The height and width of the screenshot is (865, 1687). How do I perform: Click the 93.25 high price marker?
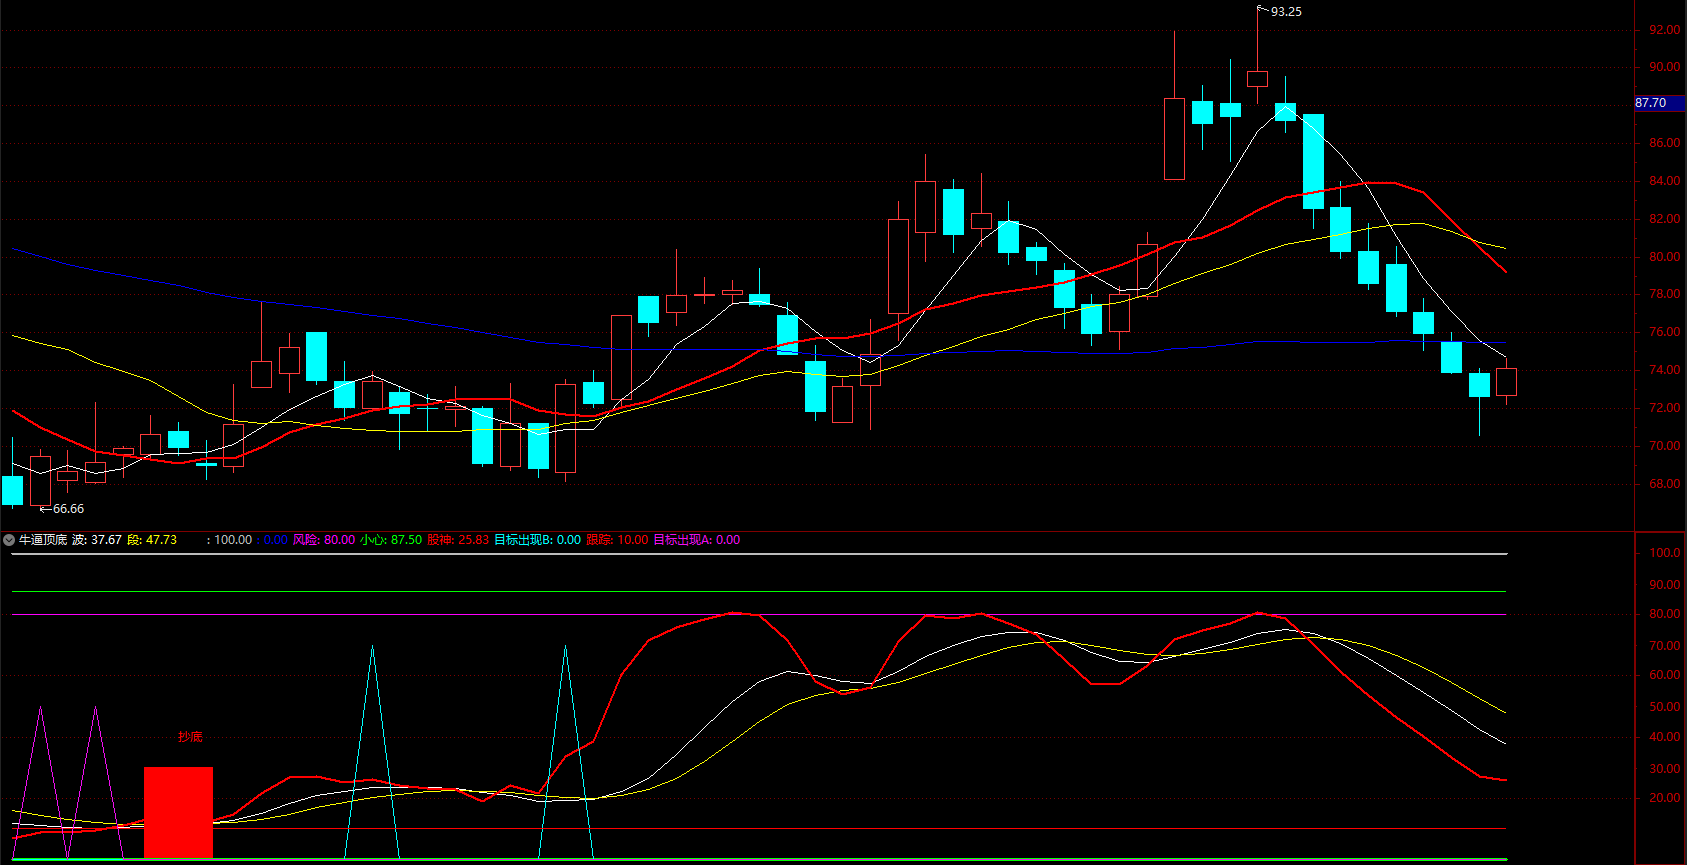[x=1286, y=12]
